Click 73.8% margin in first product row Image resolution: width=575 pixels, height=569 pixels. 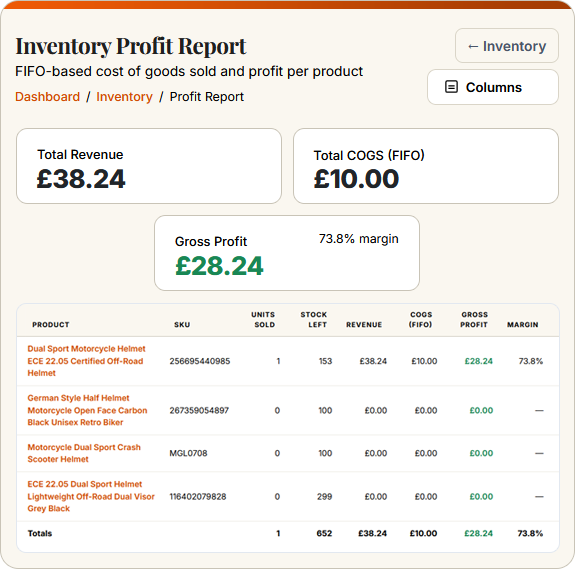point(530,361)
